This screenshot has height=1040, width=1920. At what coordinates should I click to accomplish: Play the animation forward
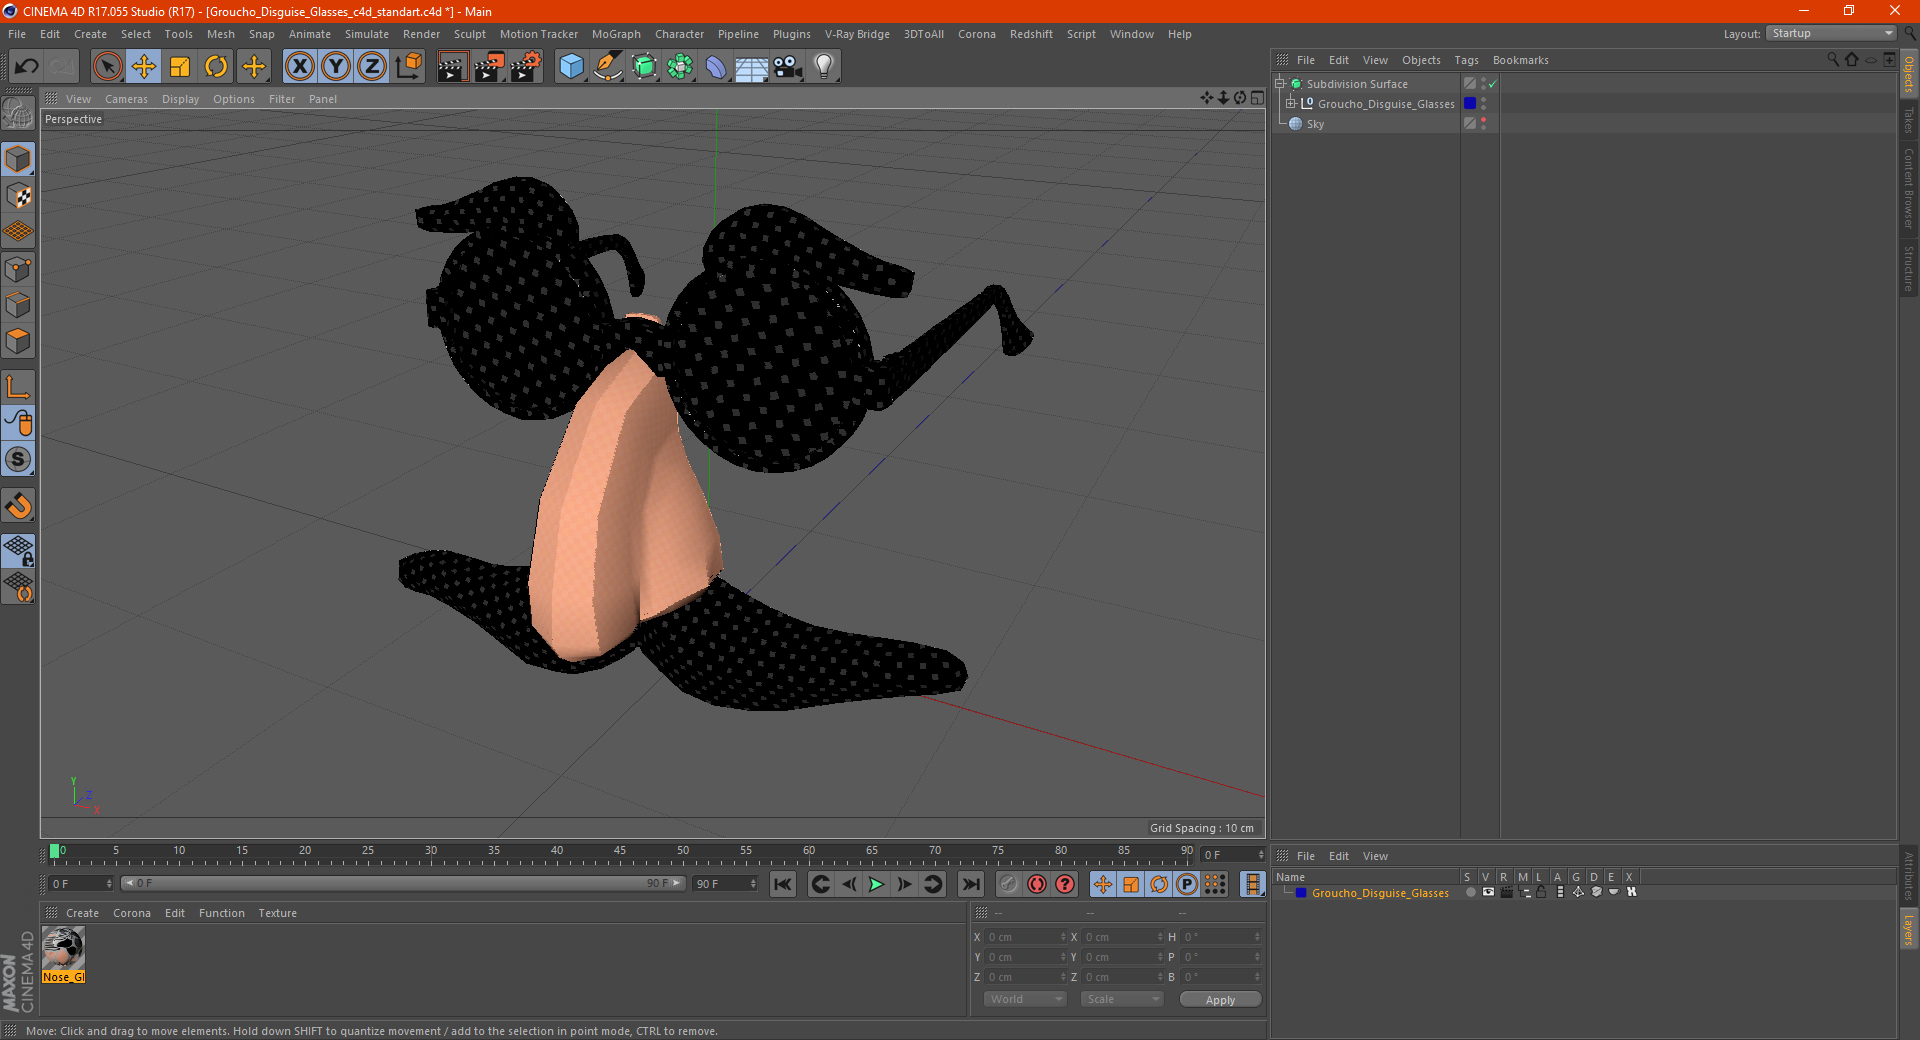[876, 884]
